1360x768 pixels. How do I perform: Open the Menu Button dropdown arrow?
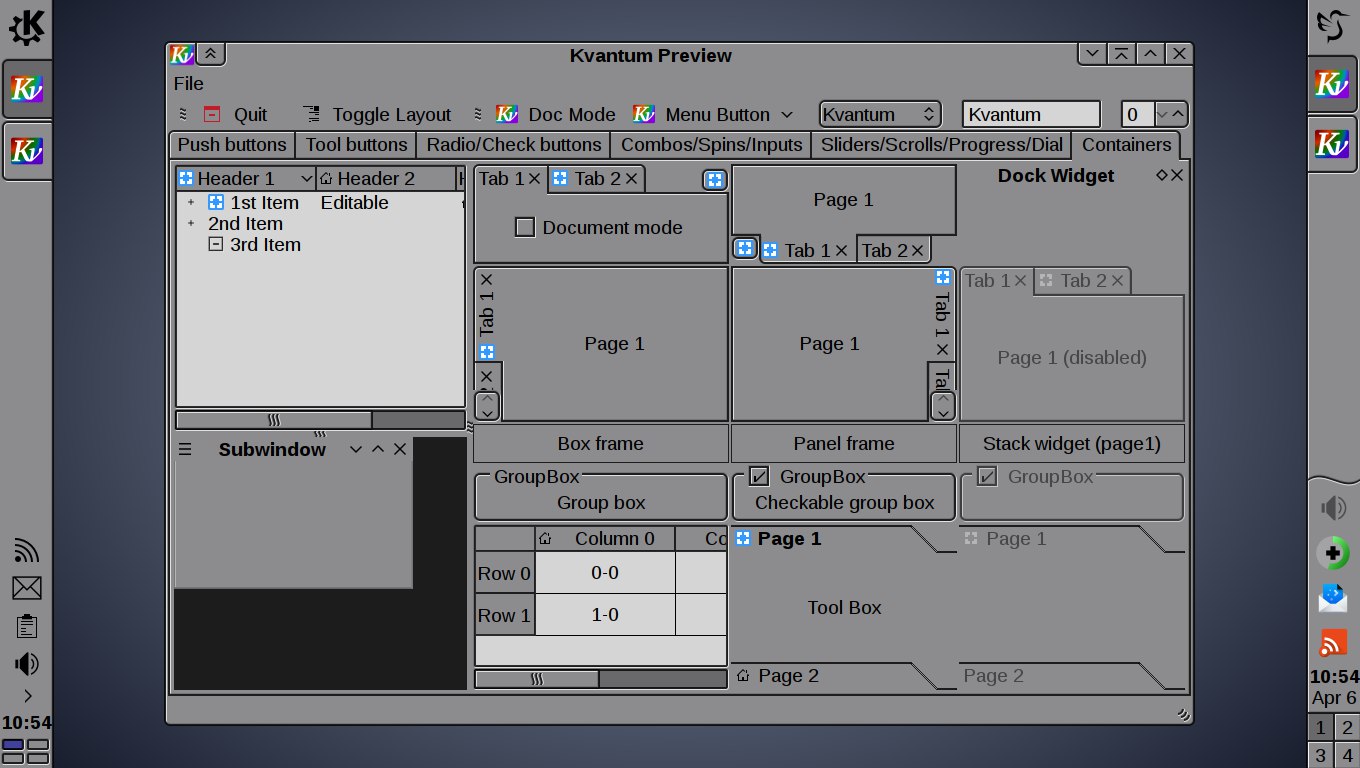(787, 115)
